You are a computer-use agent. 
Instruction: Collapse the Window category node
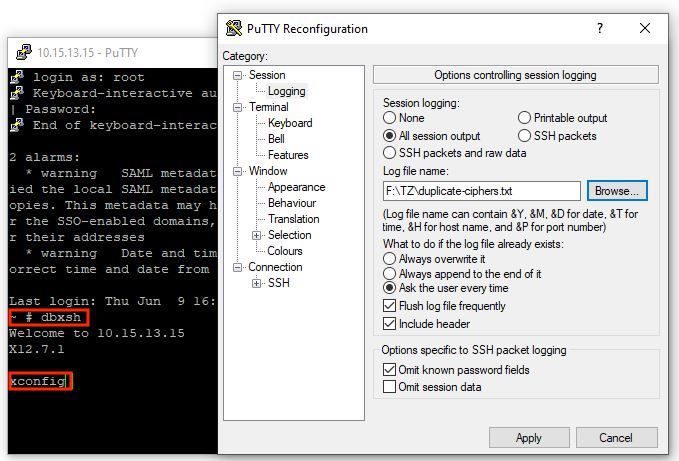click(238, 171)
